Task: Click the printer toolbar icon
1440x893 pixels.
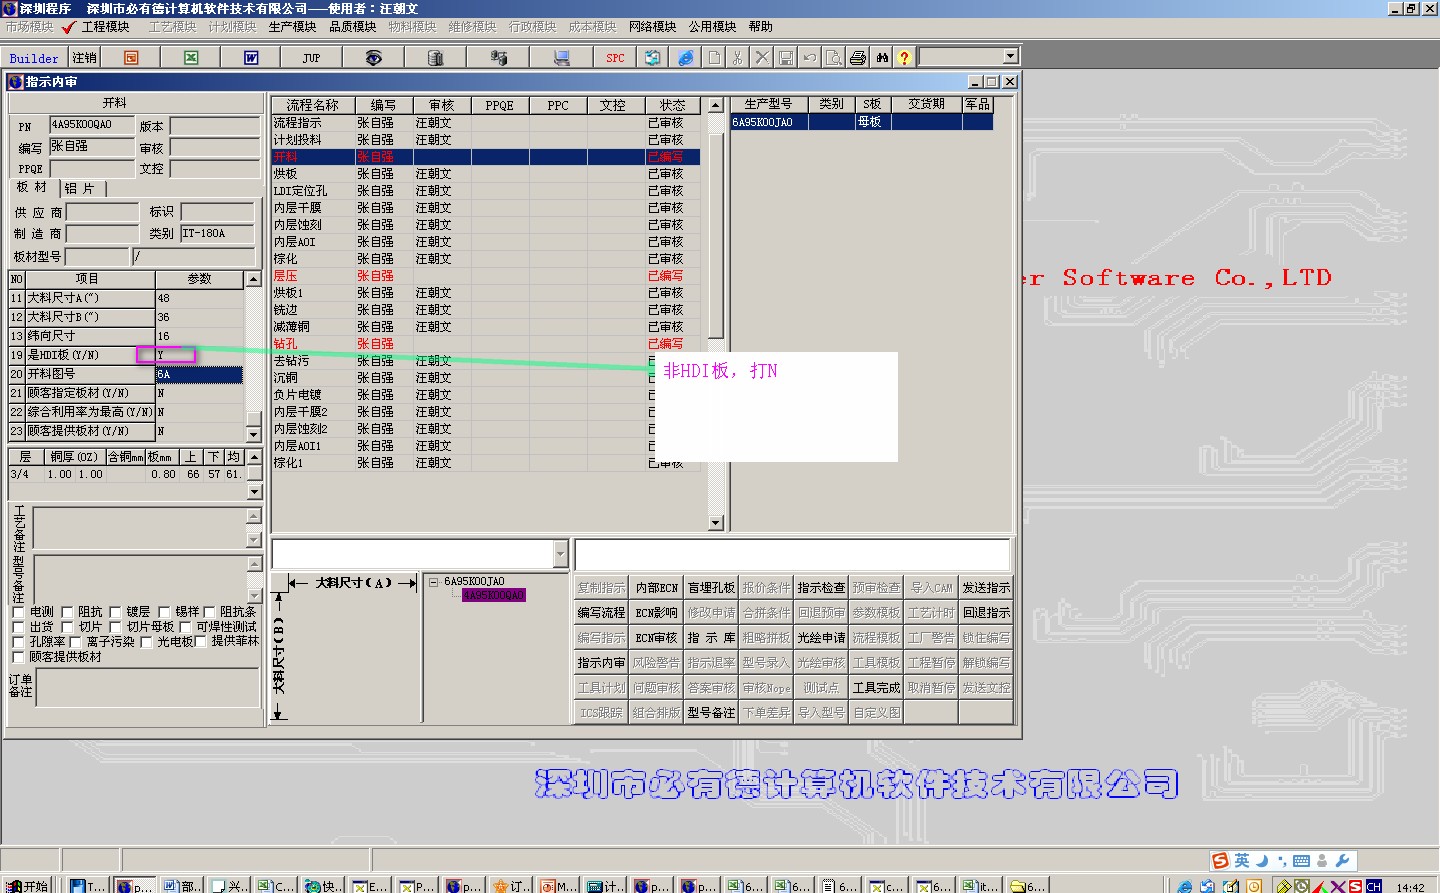Action: pyautogui.click(x=858, y=58)
